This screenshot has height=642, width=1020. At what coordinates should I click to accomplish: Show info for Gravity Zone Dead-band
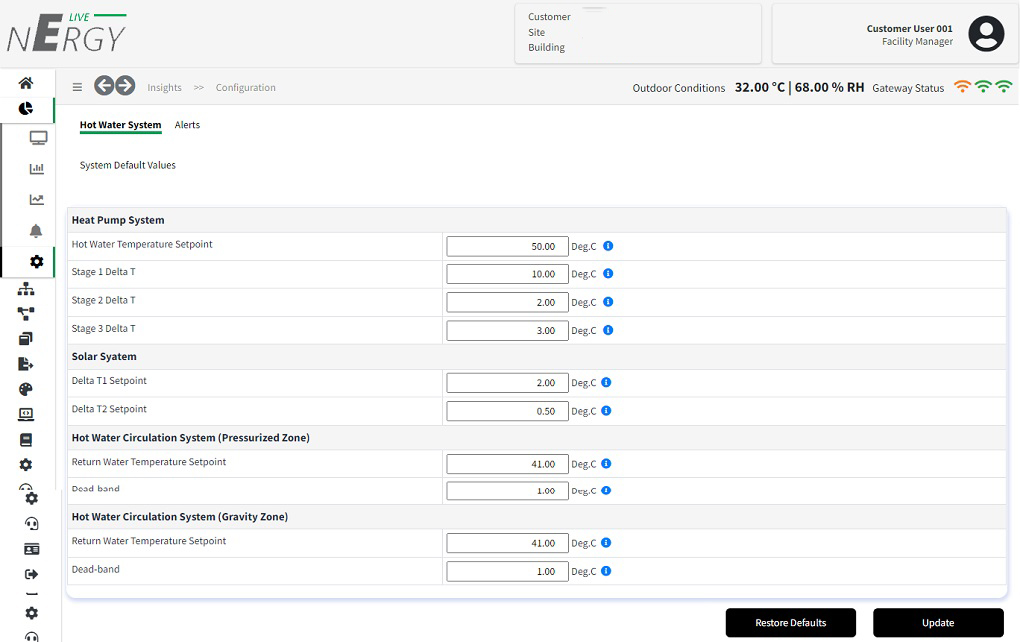point(606,571)
